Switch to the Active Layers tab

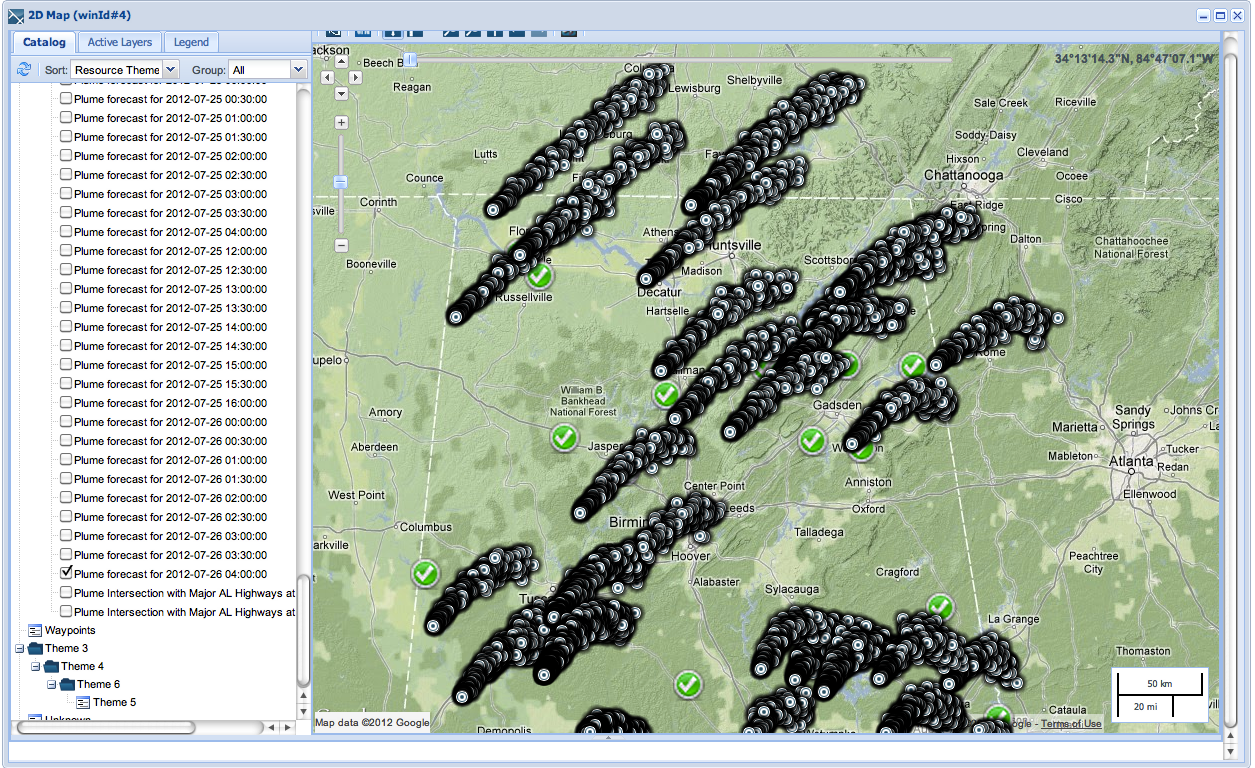point(120,42)
